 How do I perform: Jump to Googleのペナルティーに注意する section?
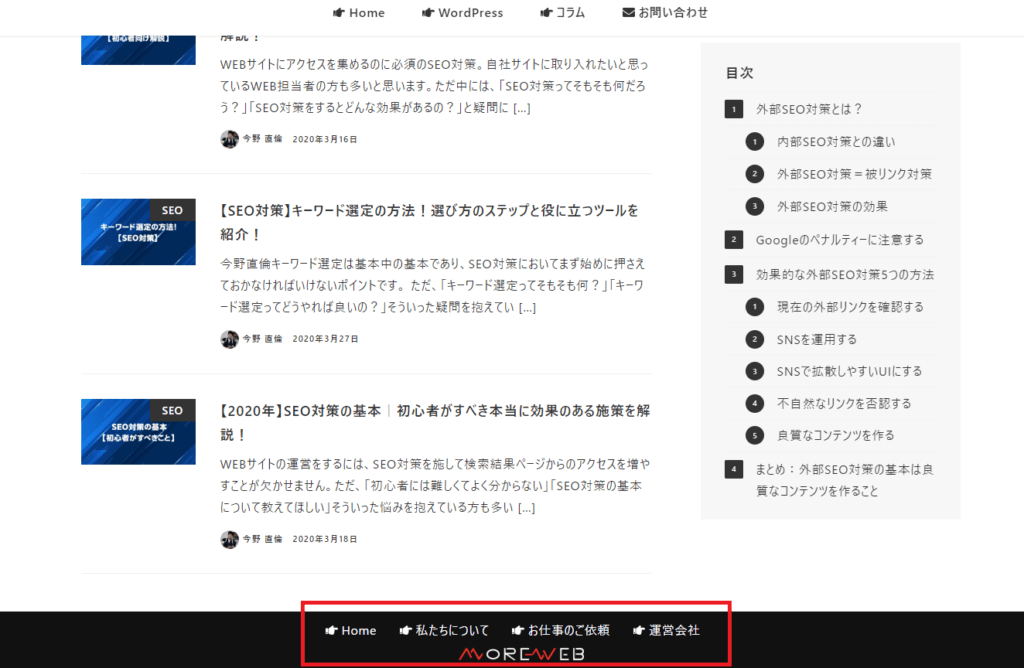[x=840, y=240]
